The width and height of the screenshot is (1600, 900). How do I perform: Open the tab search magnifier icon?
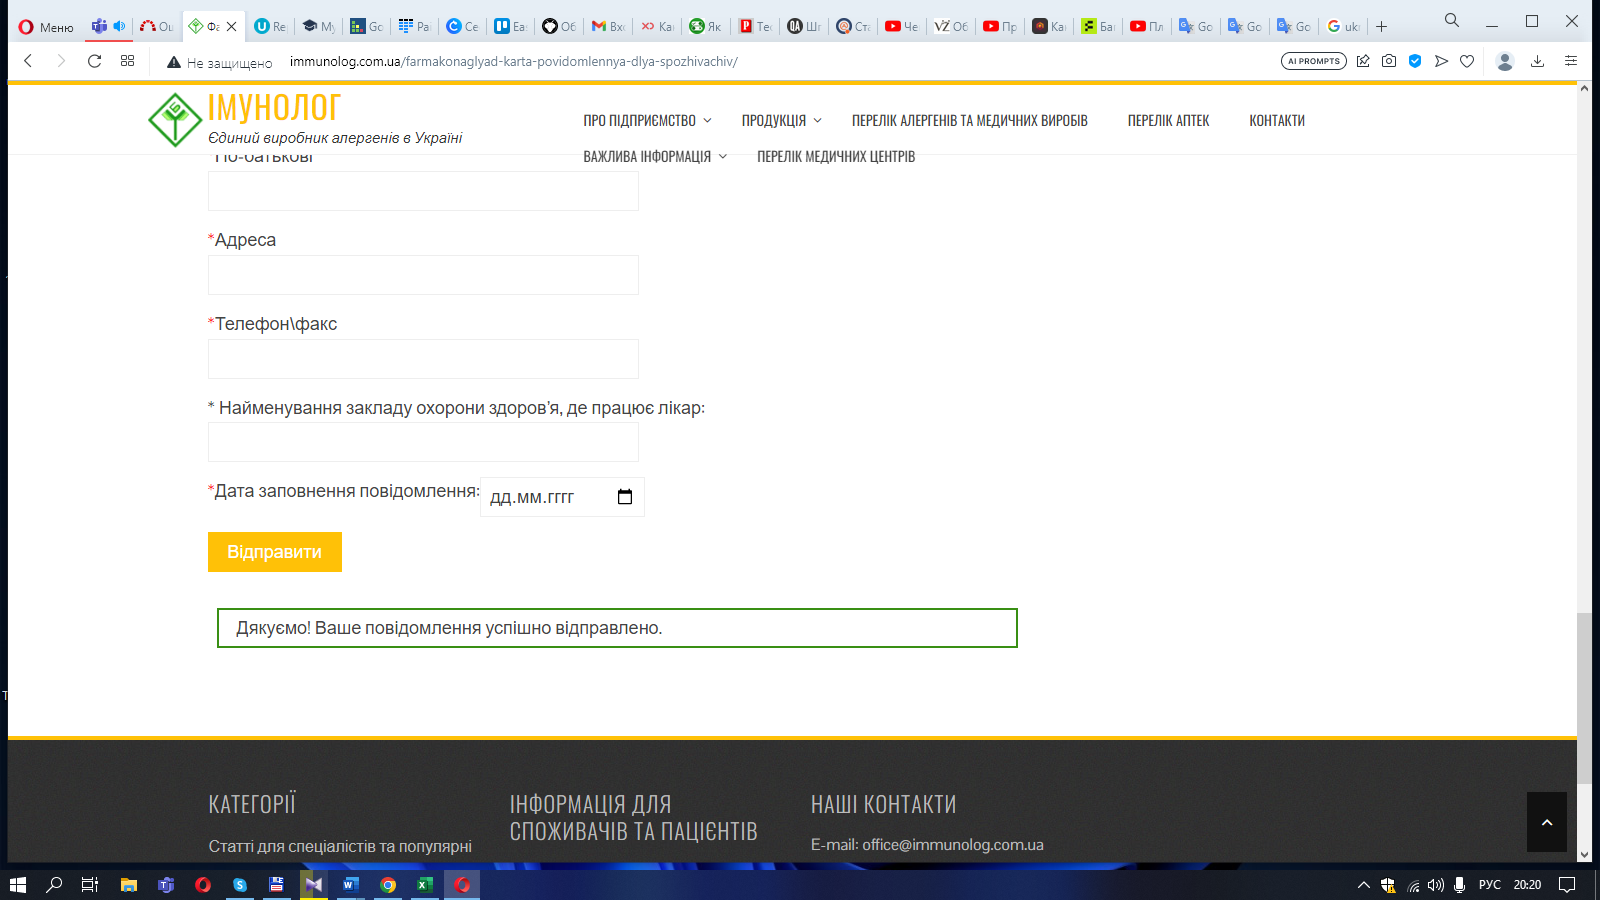coord(1451,20)
